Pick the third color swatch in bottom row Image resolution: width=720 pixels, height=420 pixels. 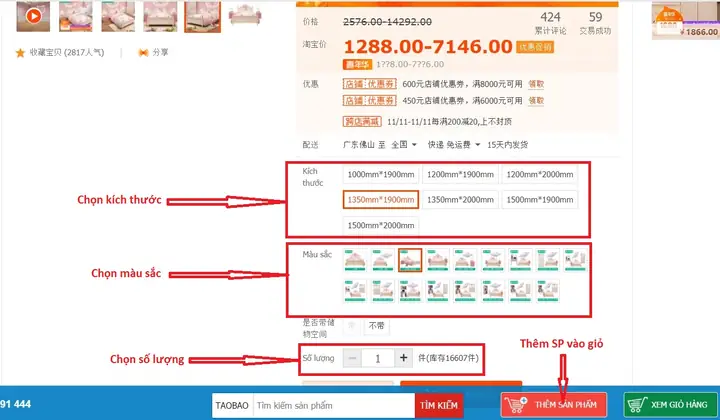coord(410,291)
